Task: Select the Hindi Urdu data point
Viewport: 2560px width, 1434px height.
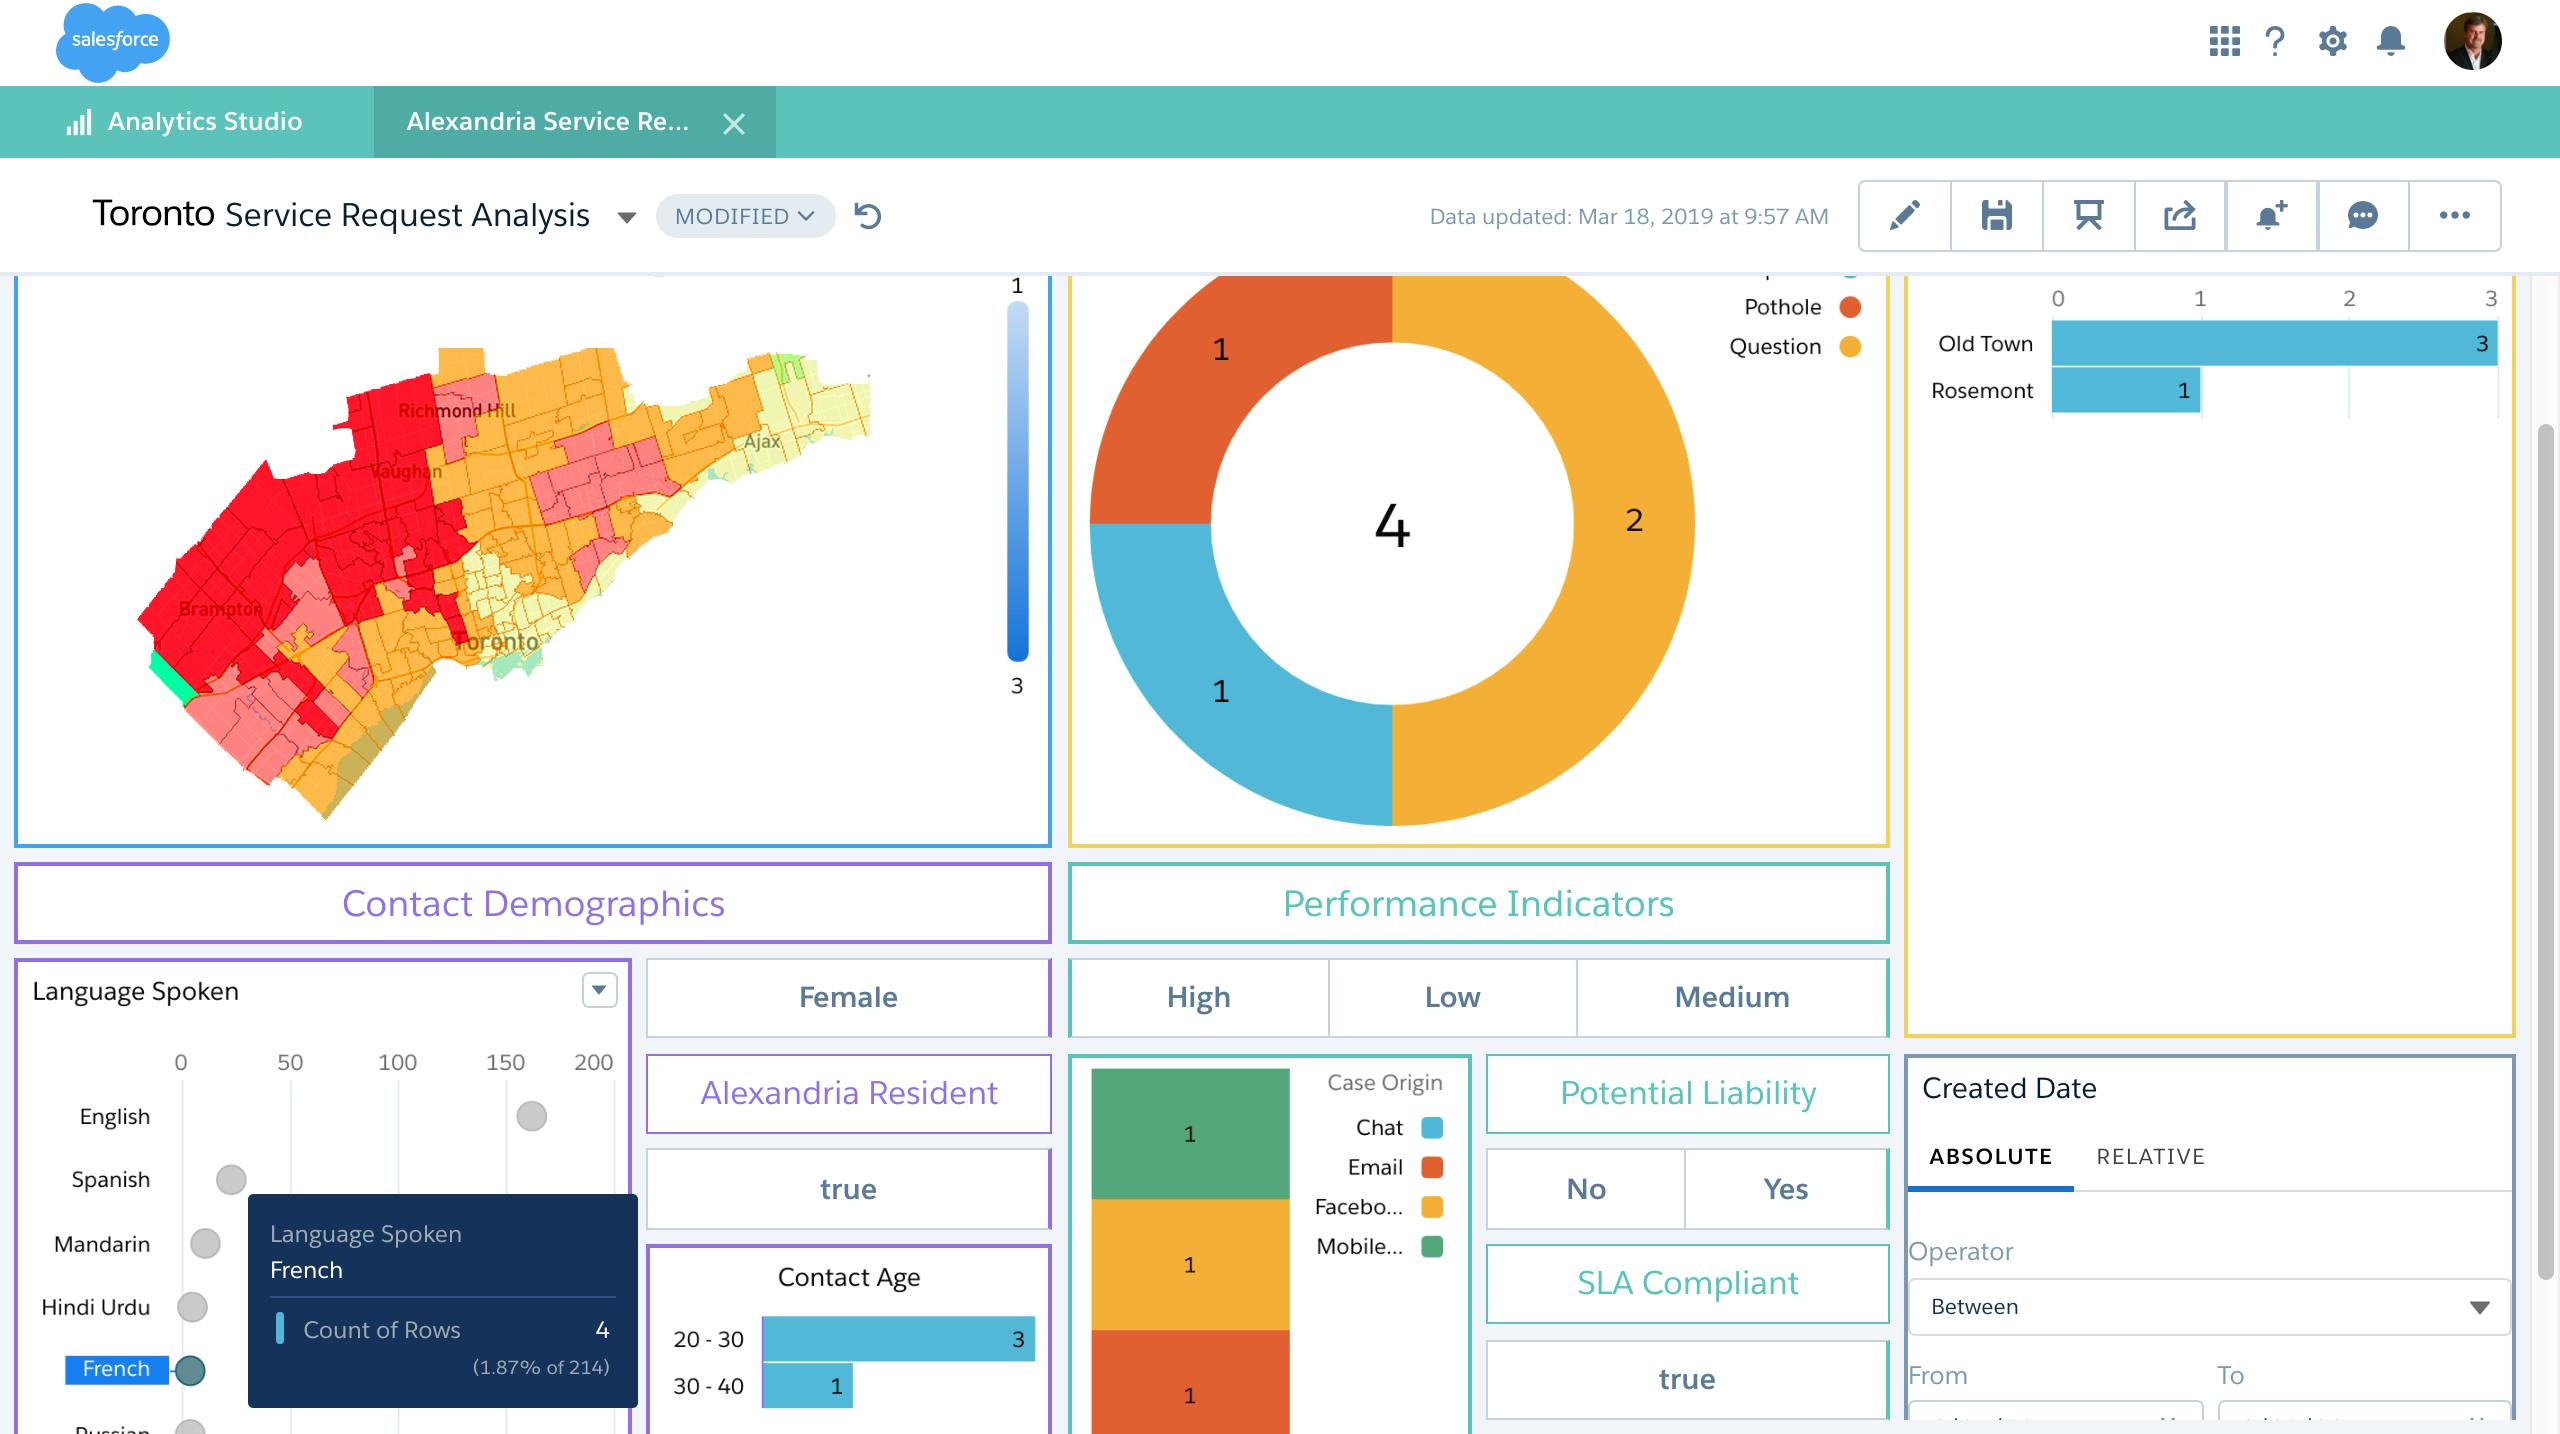Action: 192,1307
